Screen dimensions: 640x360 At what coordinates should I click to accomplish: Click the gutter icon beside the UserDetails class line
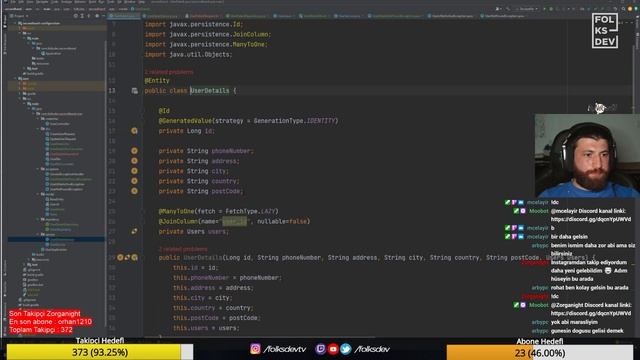(135, 91)
